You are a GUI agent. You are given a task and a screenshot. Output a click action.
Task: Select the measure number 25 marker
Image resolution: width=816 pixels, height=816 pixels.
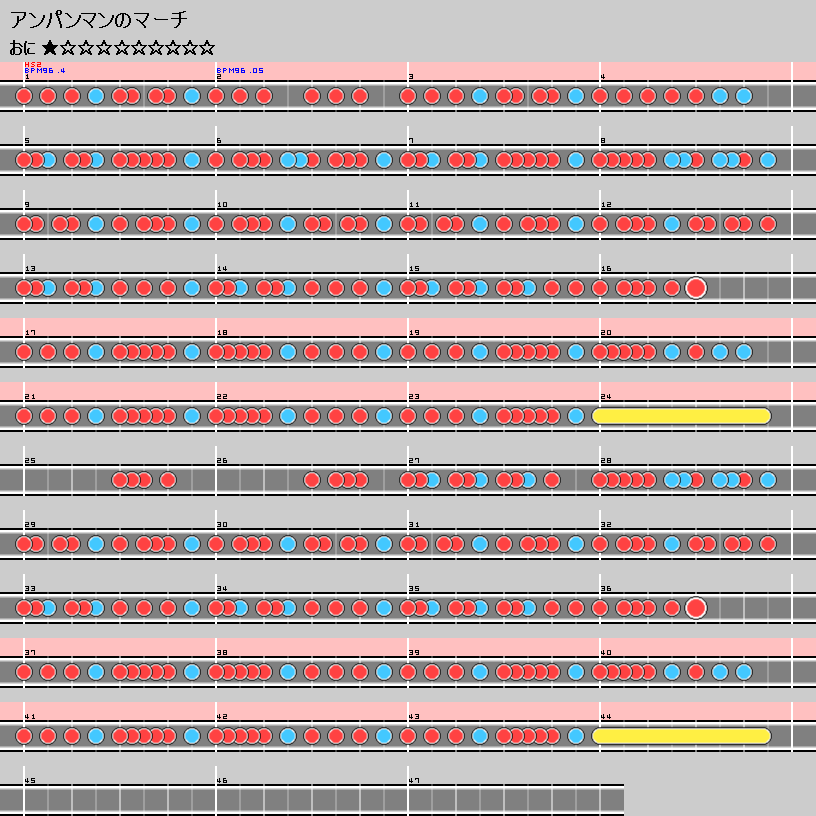(x=30, y=461)
